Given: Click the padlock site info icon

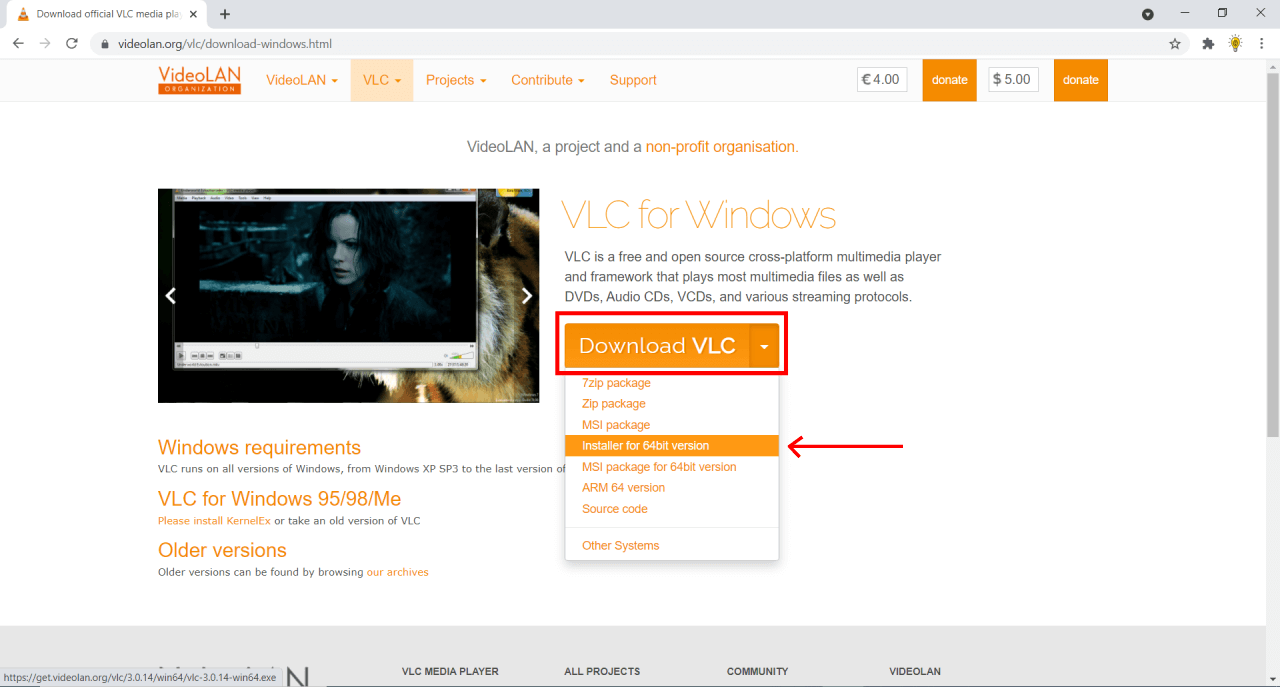Looking at the screenshot, I should 105,44.
